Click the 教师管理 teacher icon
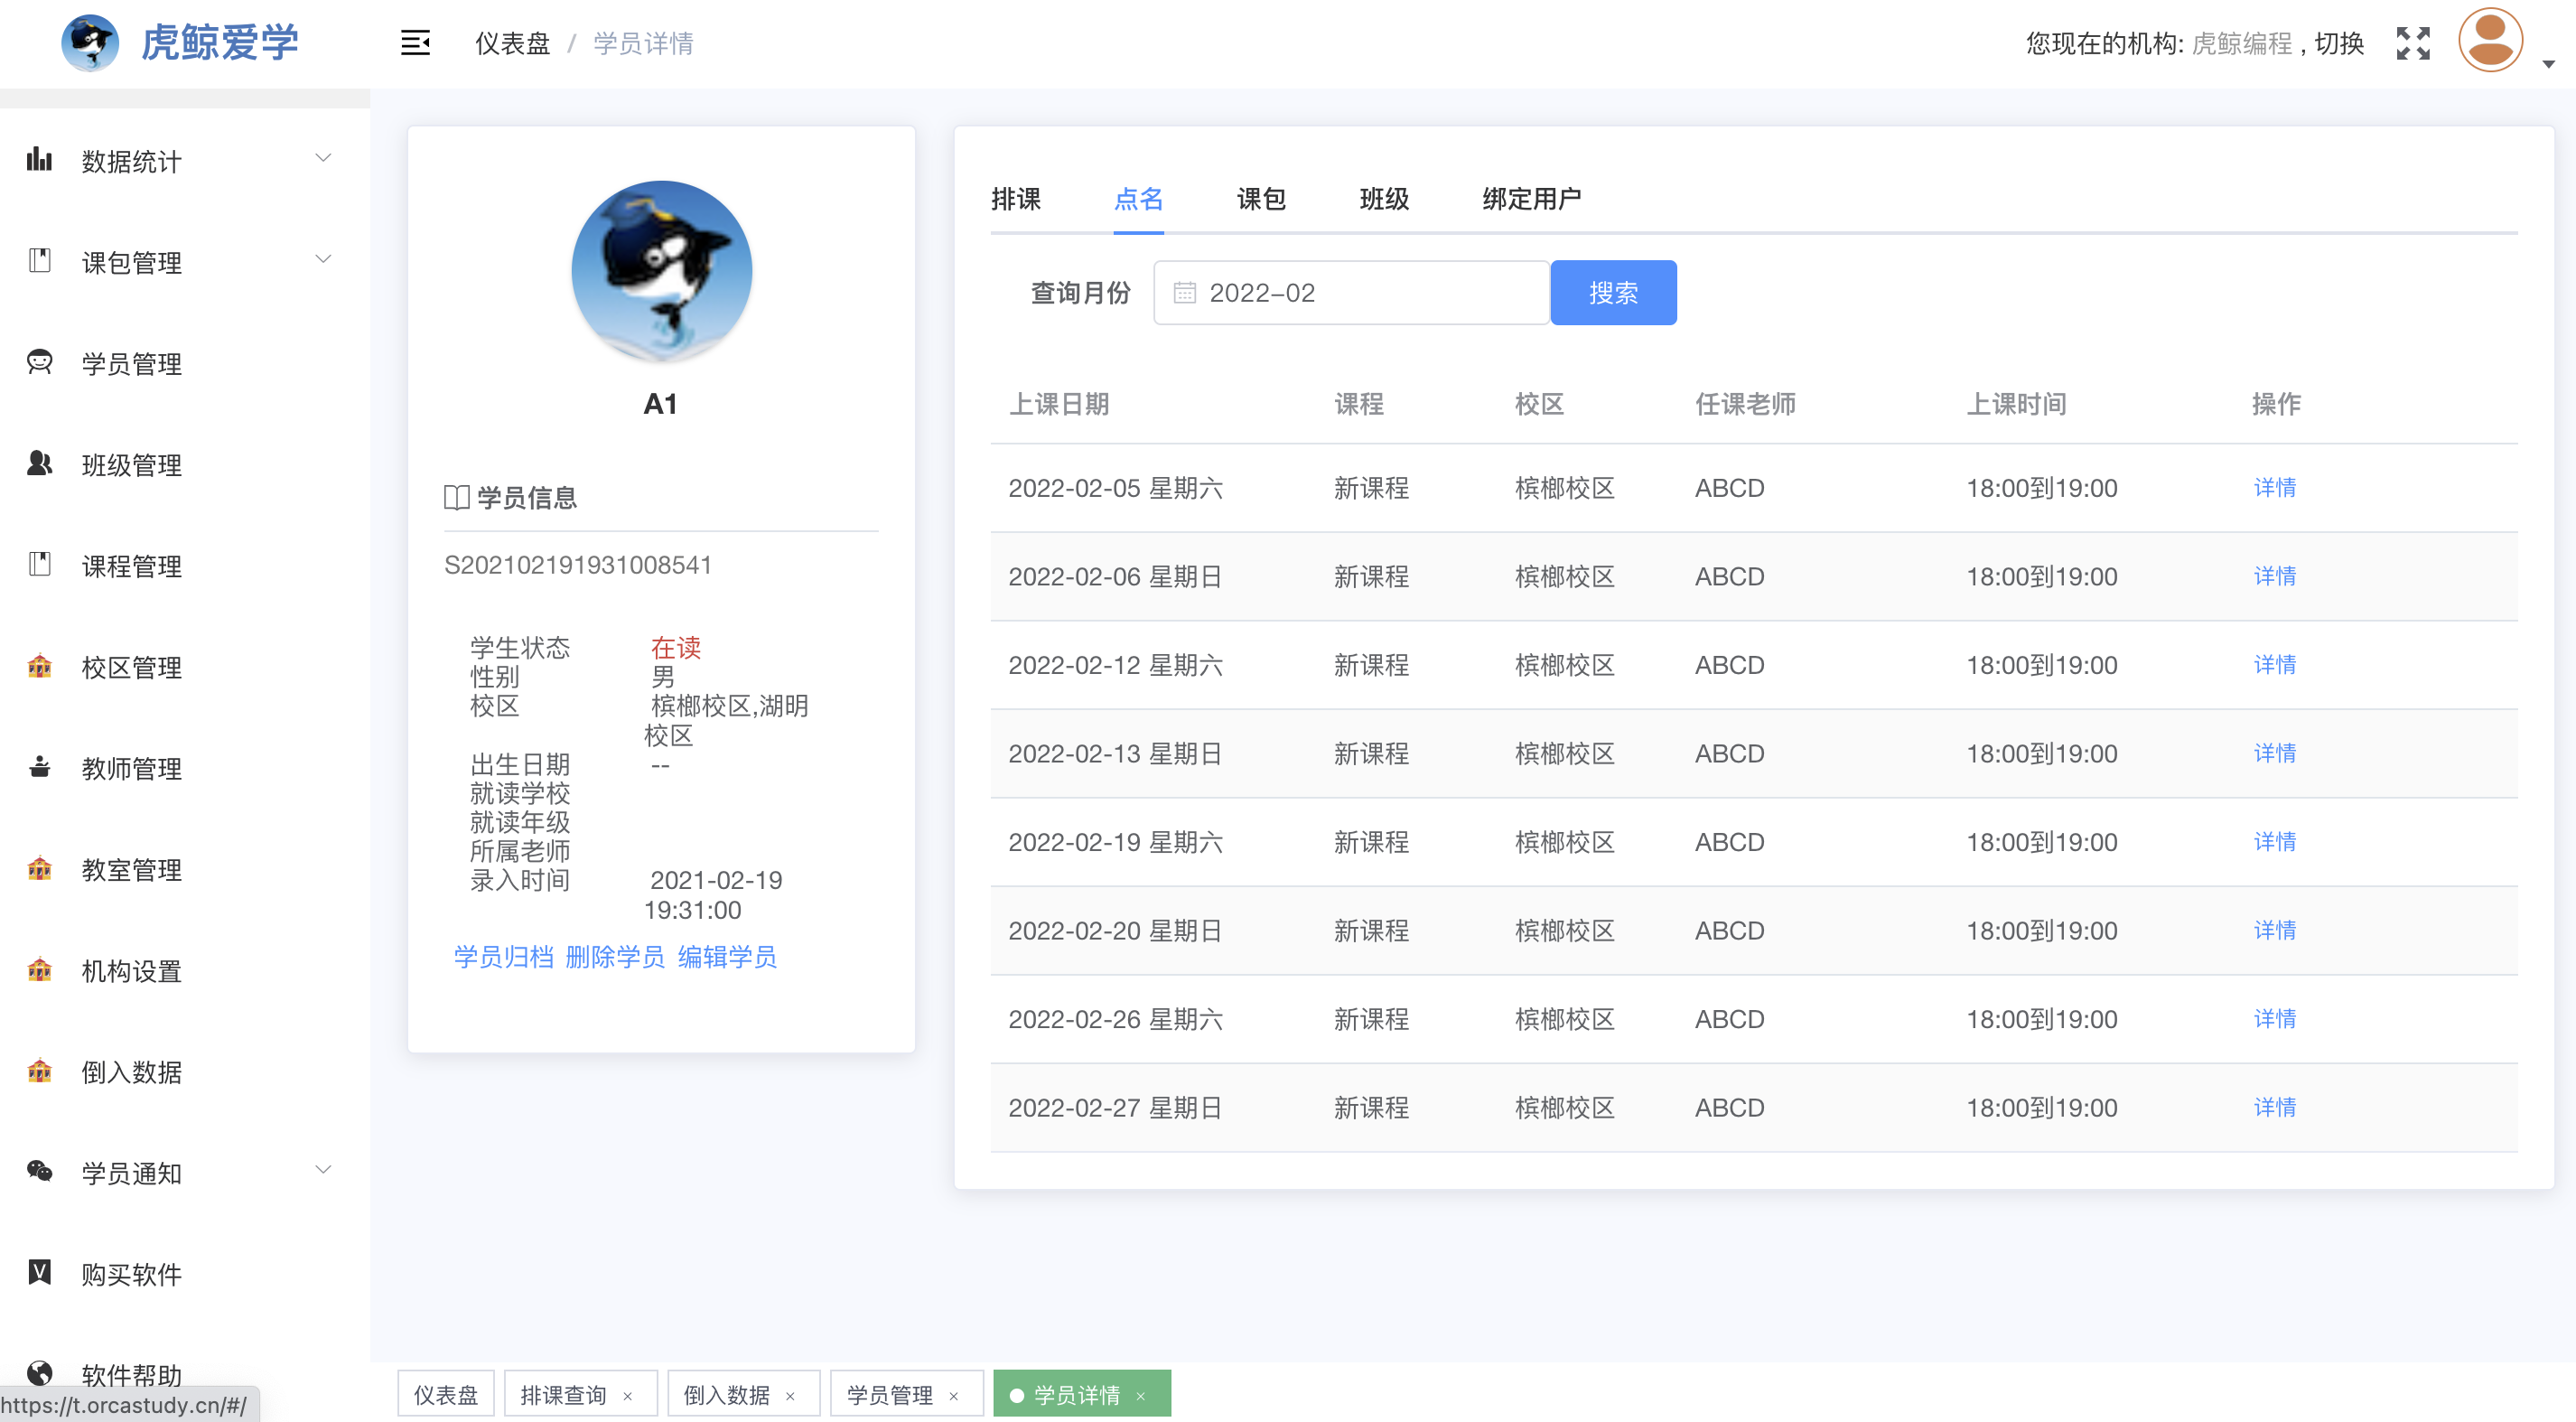Screen dimensions: 2576x1422 pos(39,767)
